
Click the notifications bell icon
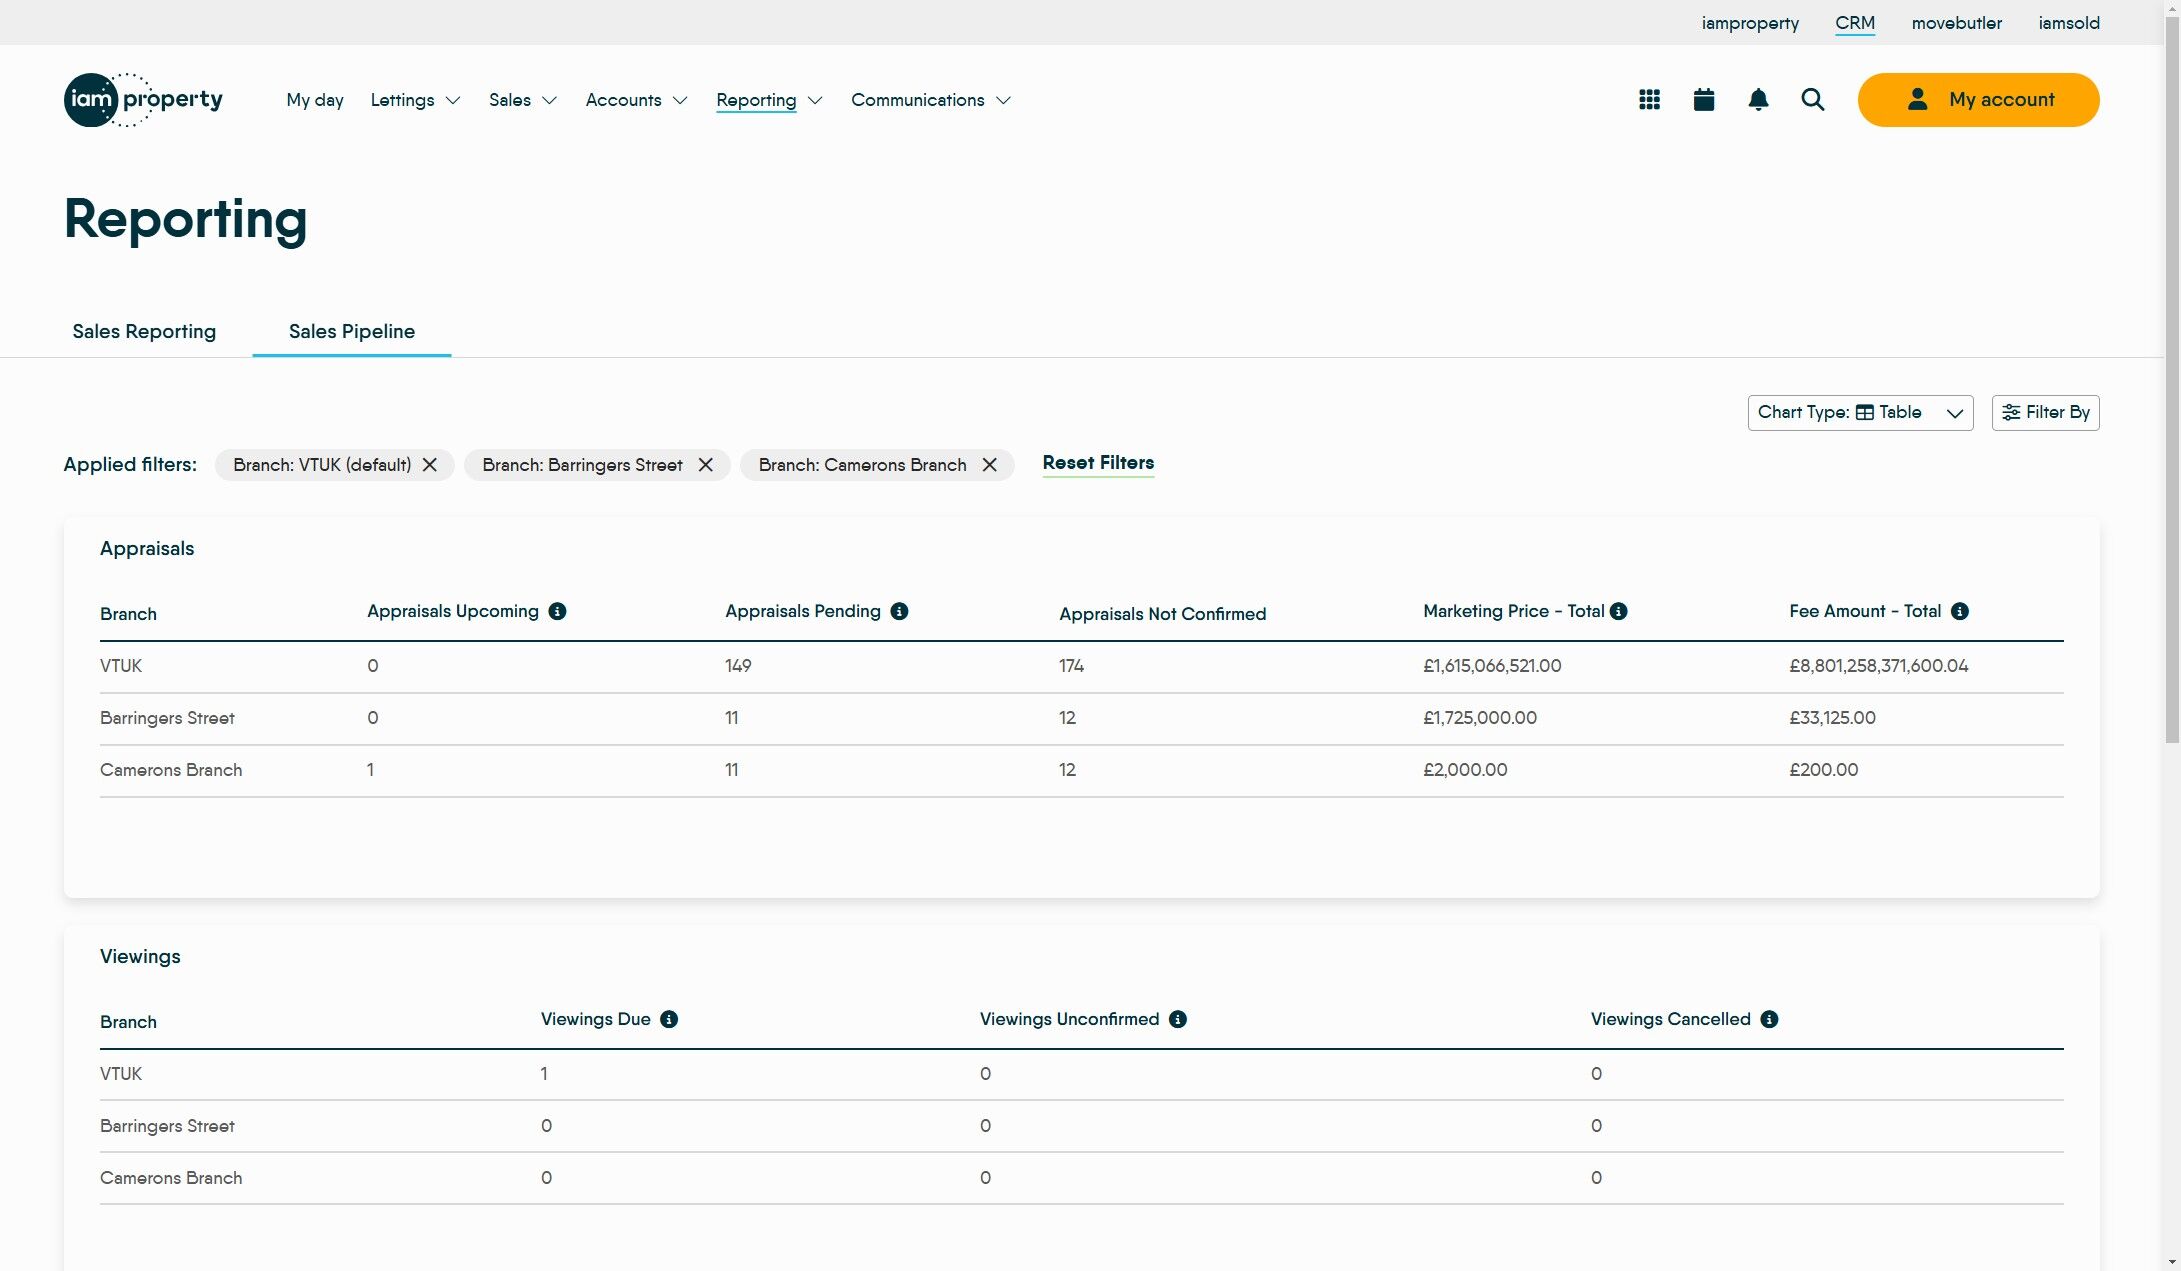point(1758,100)
